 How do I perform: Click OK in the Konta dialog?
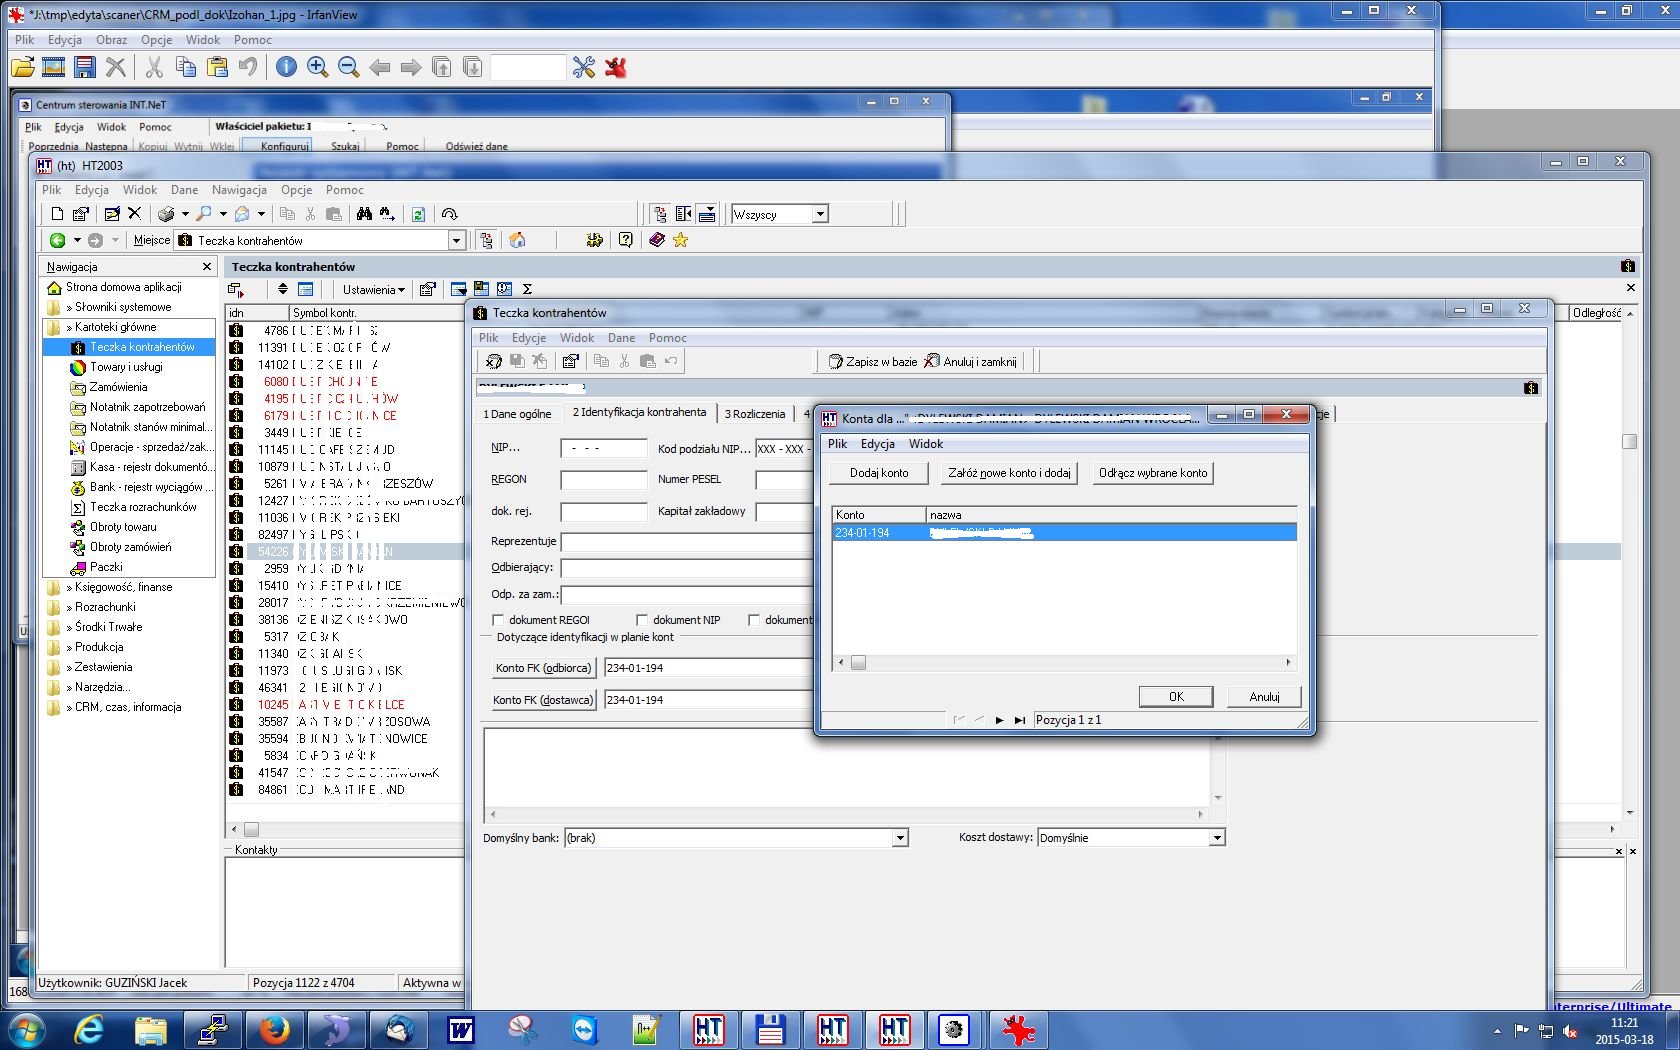1176,697
